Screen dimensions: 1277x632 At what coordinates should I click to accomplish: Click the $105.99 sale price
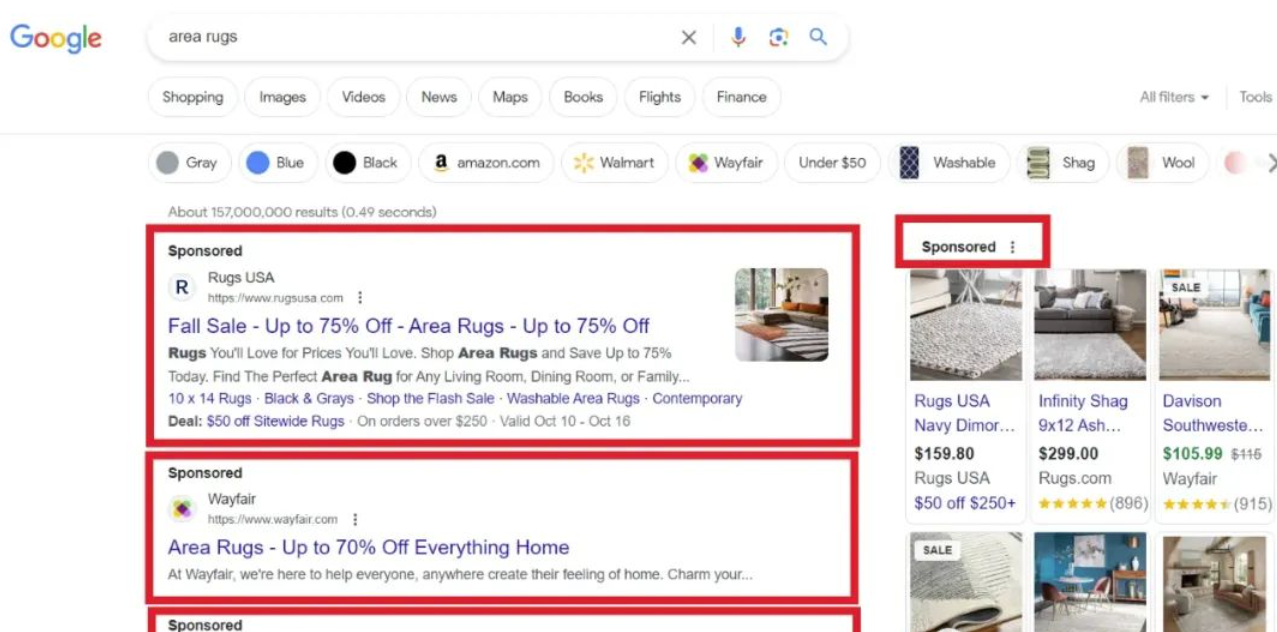click(1192, 454)
